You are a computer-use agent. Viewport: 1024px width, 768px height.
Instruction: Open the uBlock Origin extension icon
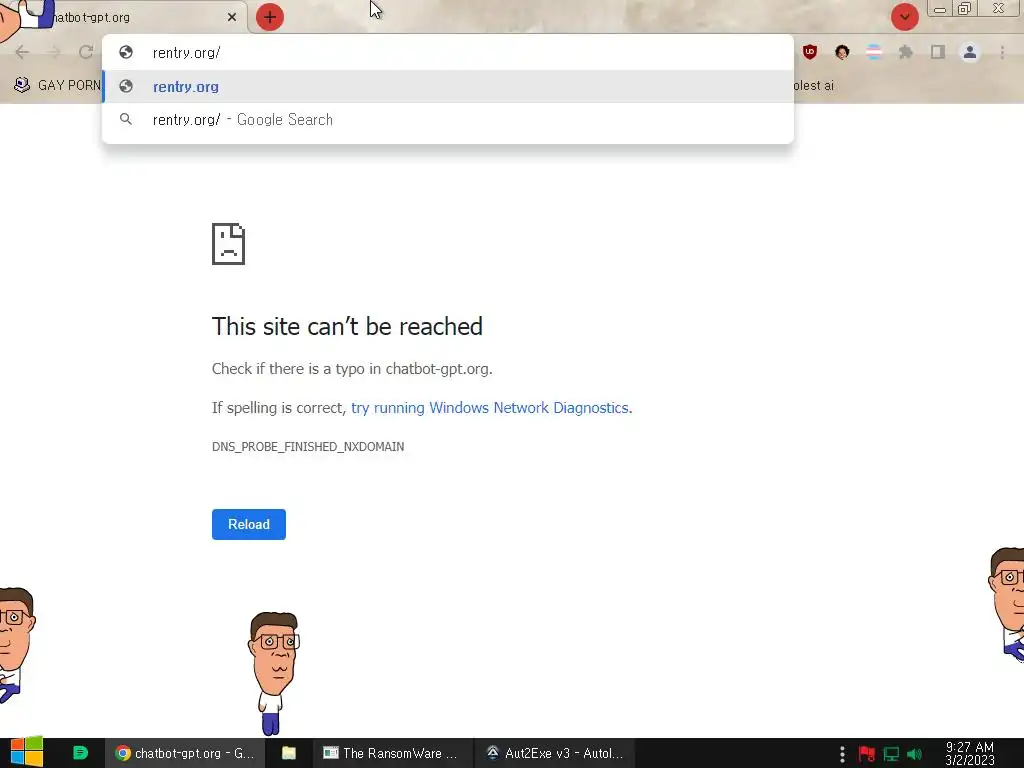pos(810,52)
